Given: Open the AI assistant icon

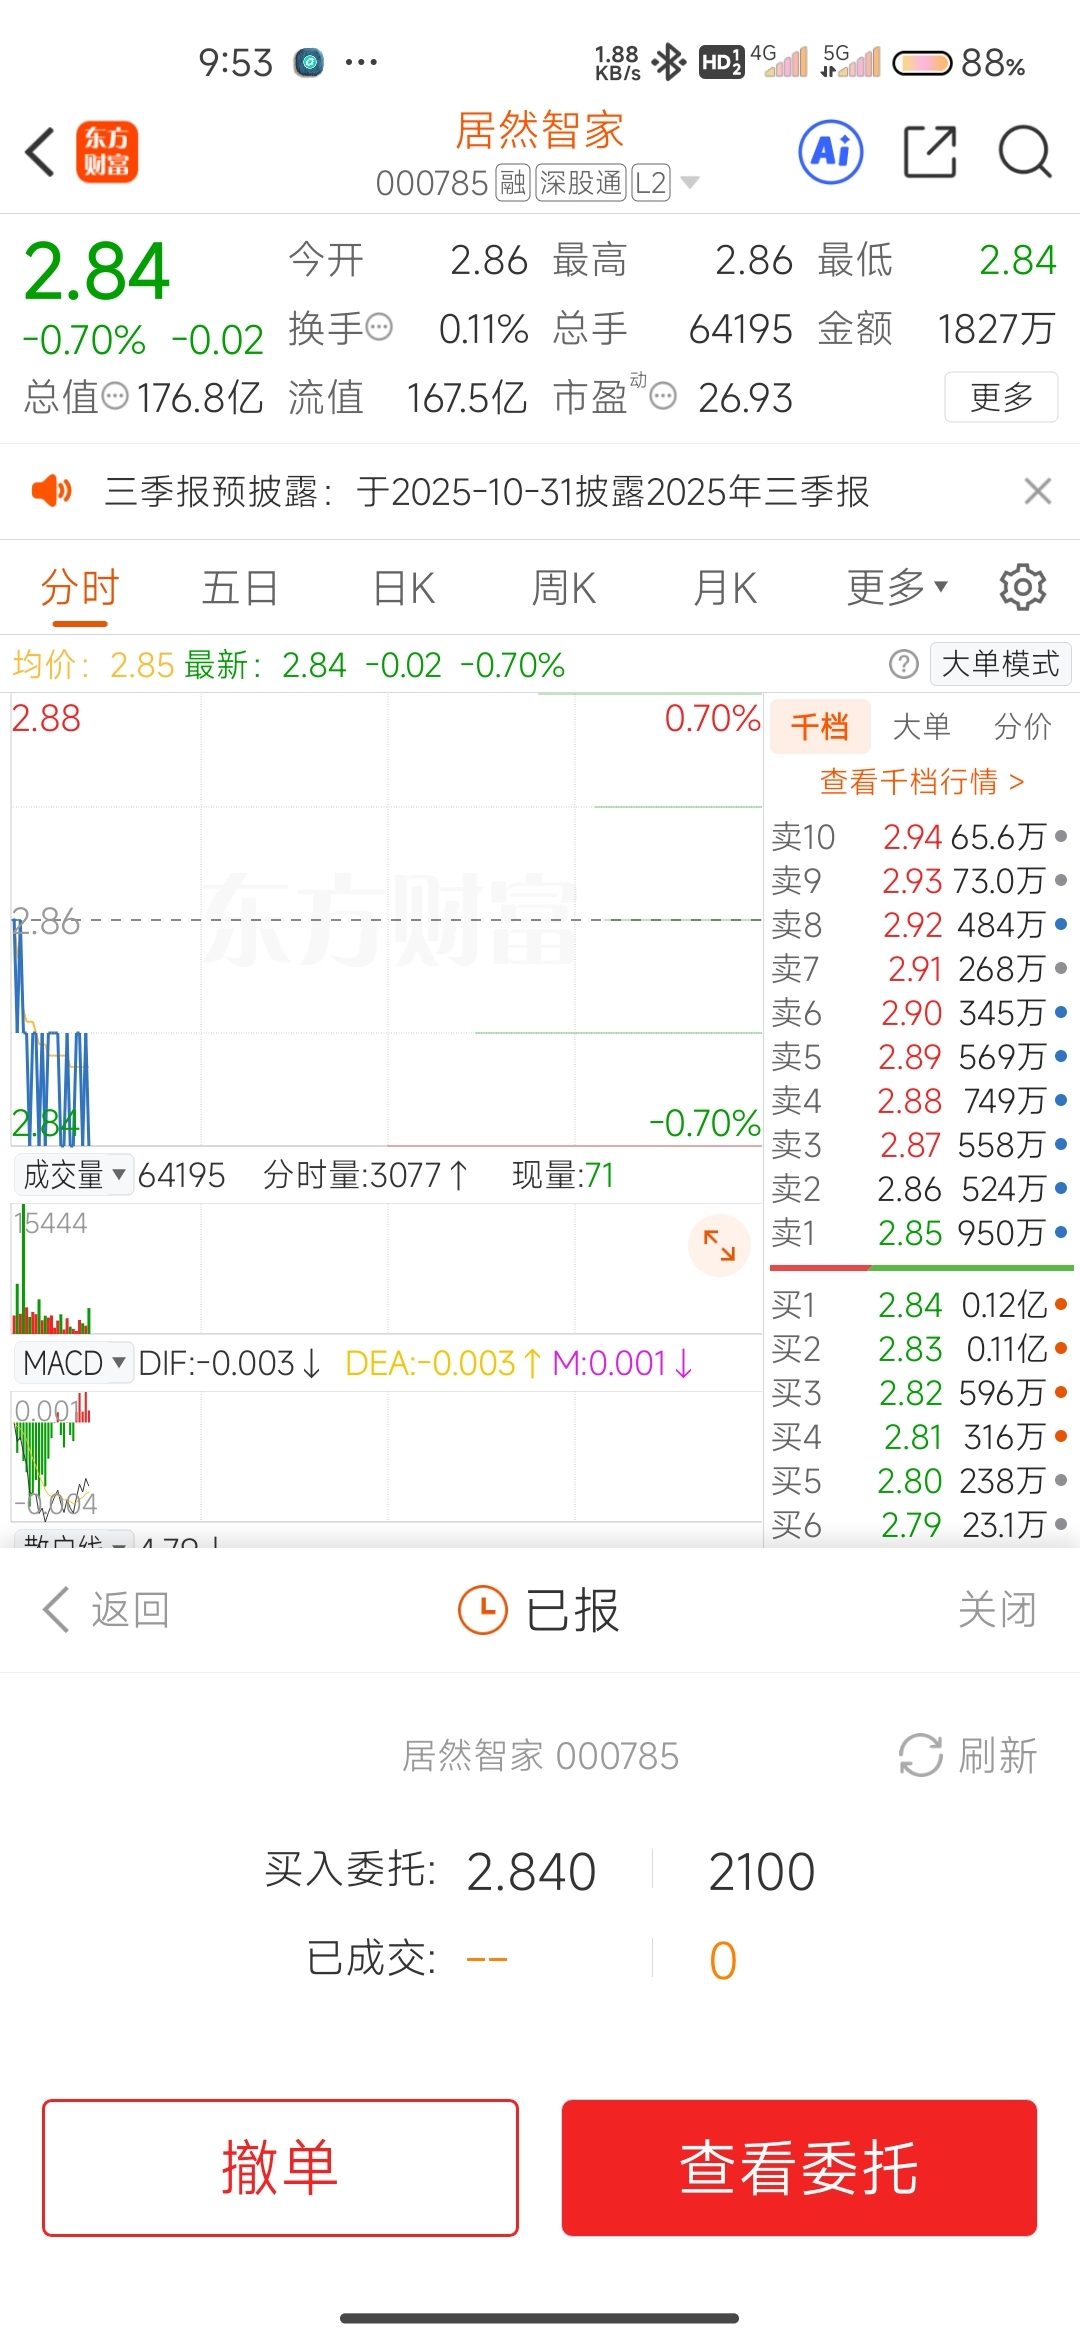Looking at the screenshot, I should (x=831, y=152).
